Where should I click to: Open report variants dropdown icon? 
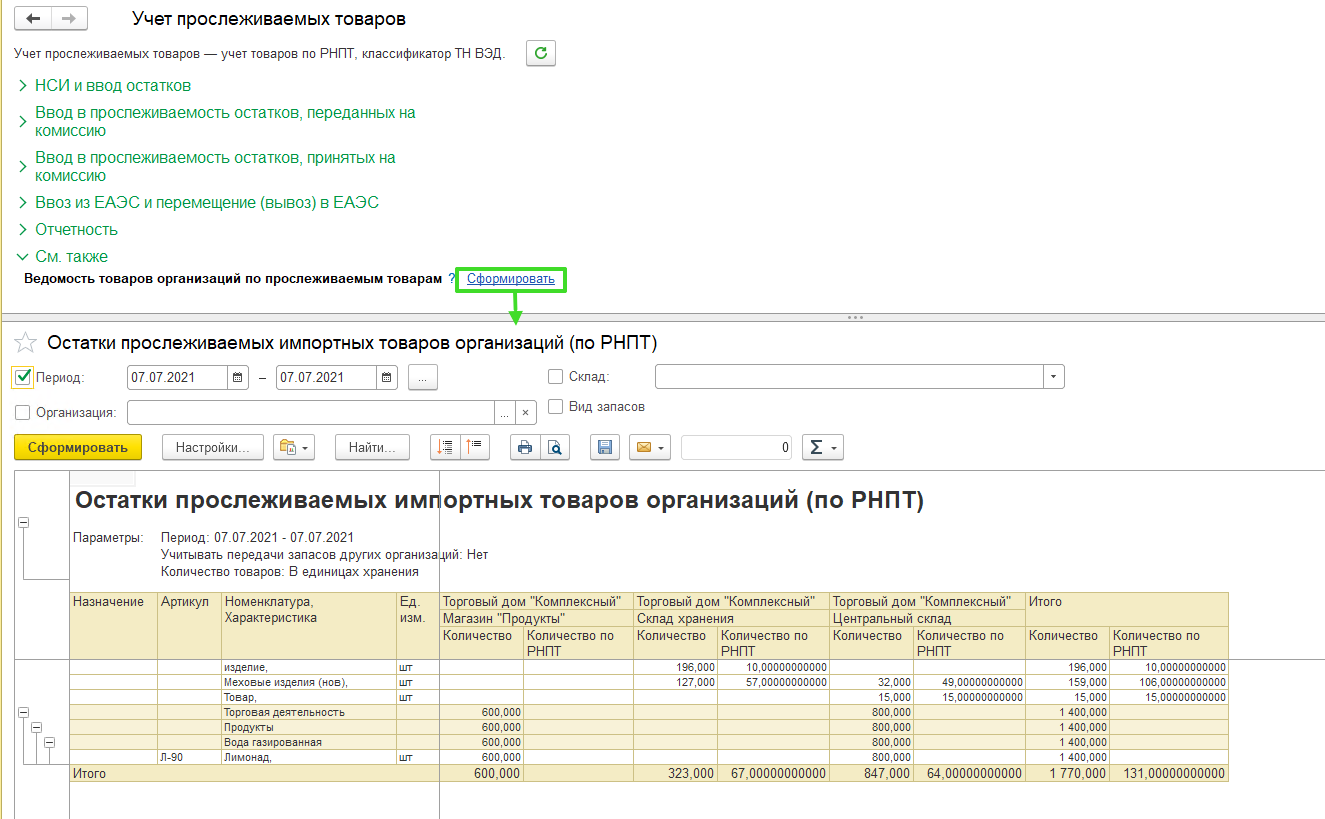click(x=294, y=447)
